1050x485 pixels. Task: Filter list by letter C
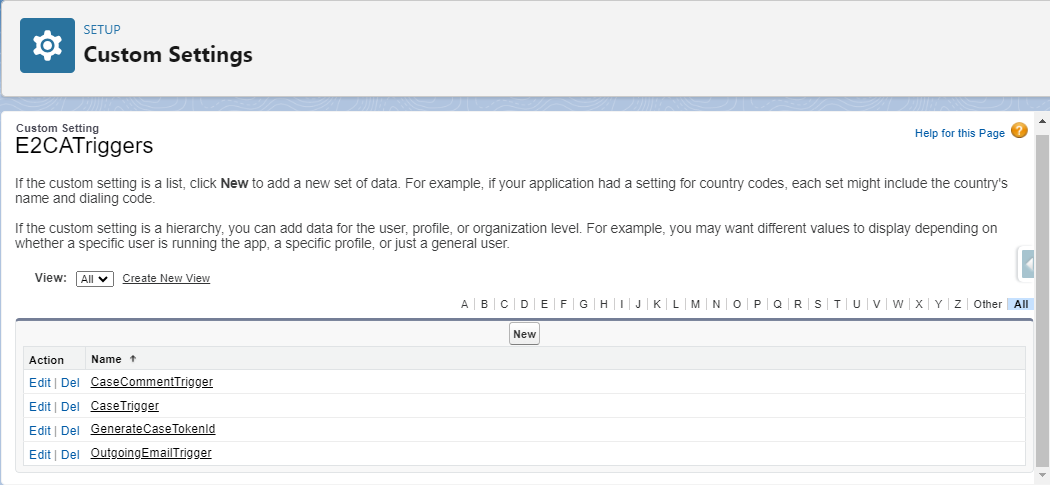504,304
